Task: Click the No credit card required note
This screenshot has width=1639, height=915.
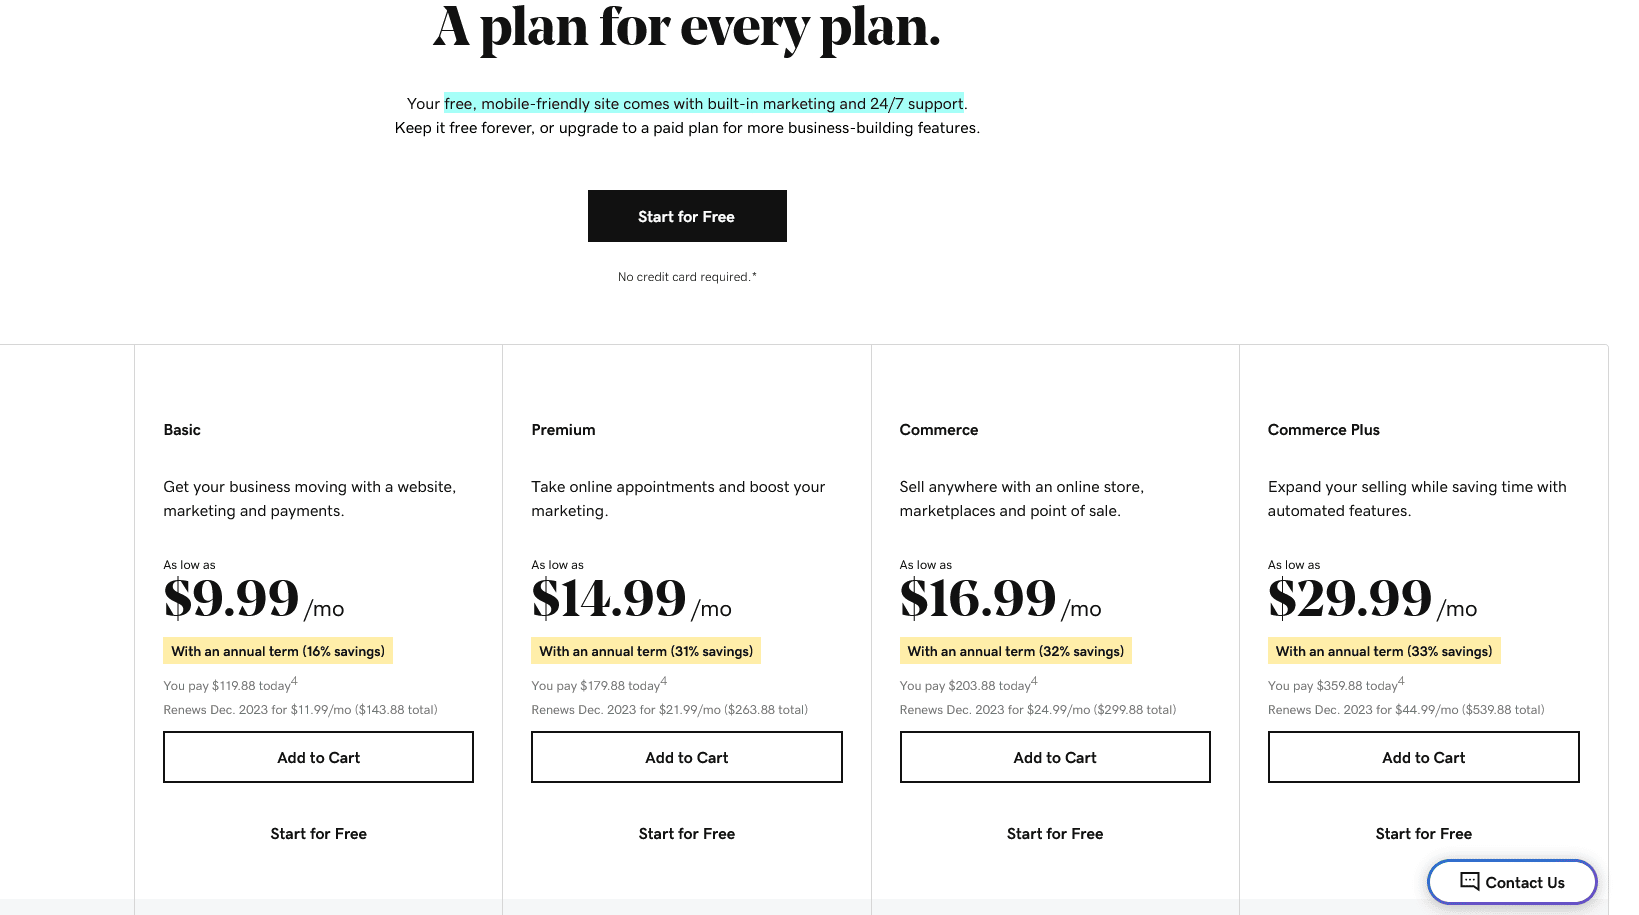Action: (687, 277)
